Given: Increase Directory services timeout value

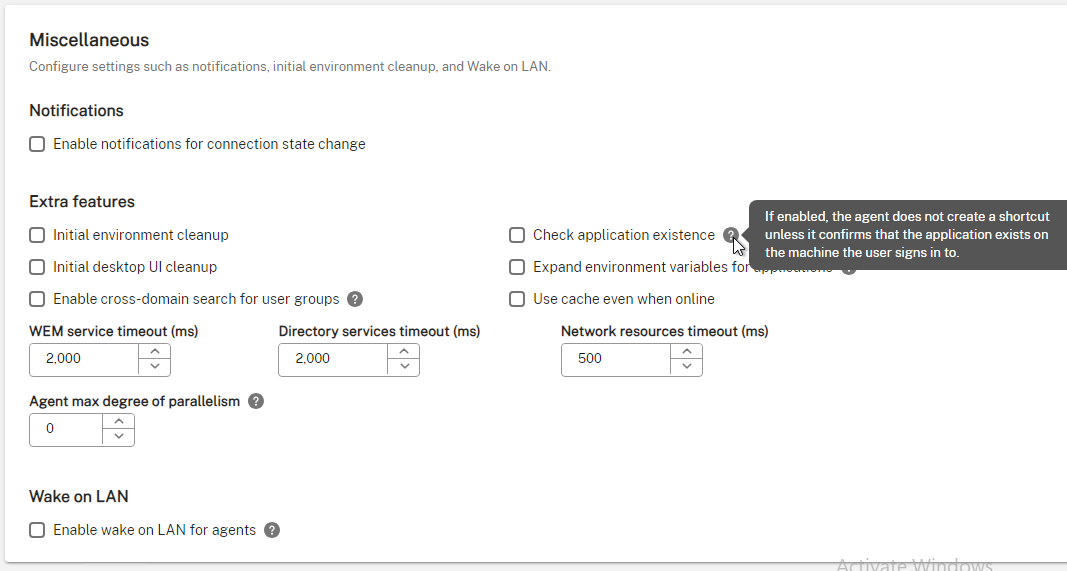Looking at the screenshot, I should [x=404, y=352].
